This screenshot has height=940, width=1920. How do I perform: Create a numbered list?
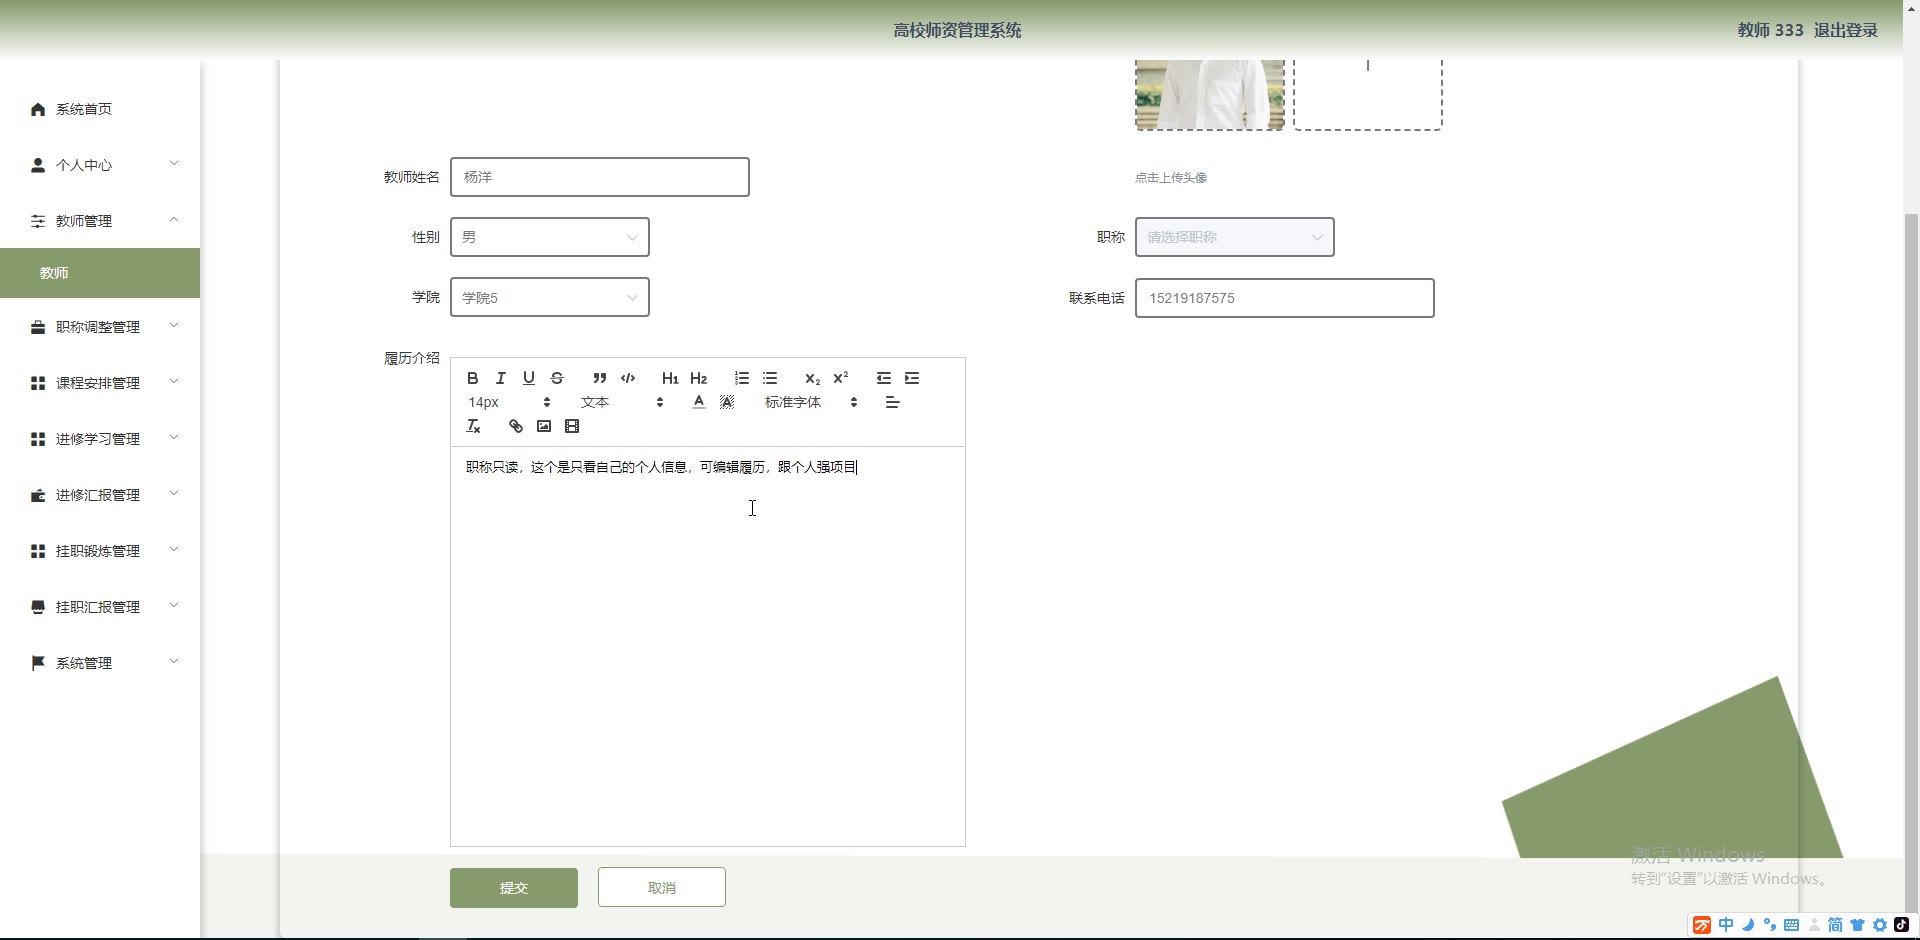pos(741,378)
